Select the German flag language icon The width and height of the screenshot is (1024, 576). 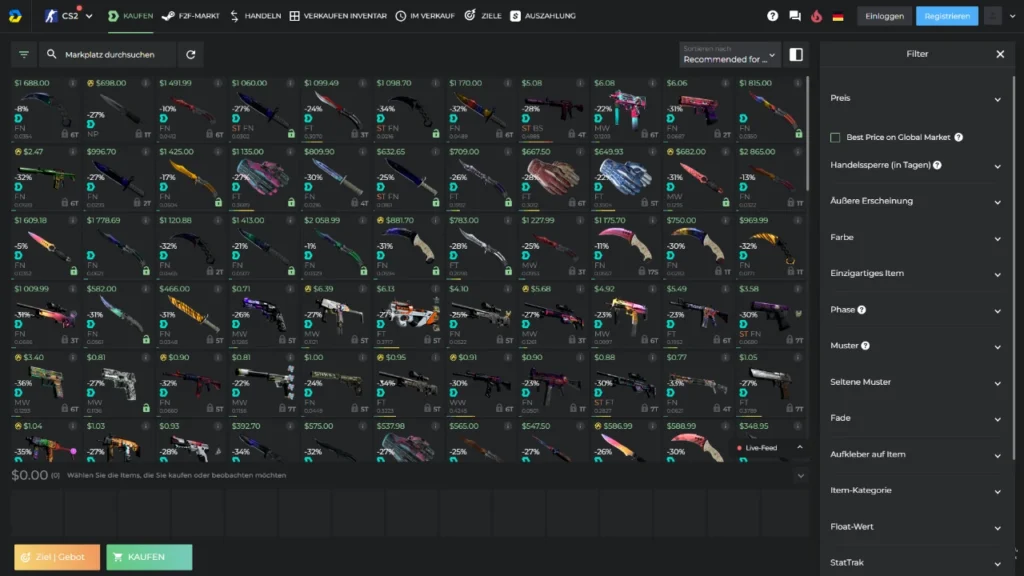pos(838,15)
